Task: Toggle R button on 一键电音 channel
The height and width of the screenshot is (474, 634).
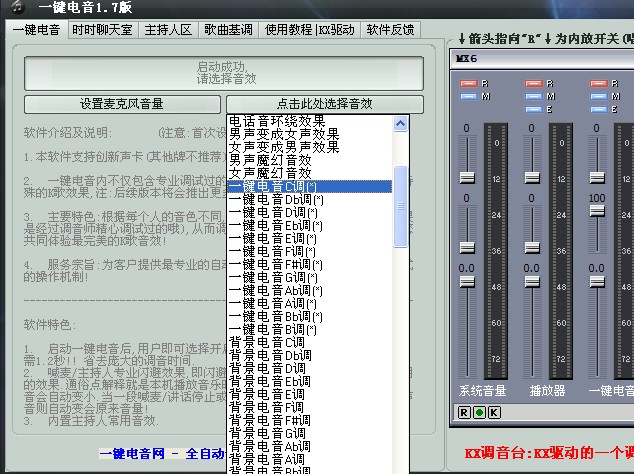Action: 599,83
